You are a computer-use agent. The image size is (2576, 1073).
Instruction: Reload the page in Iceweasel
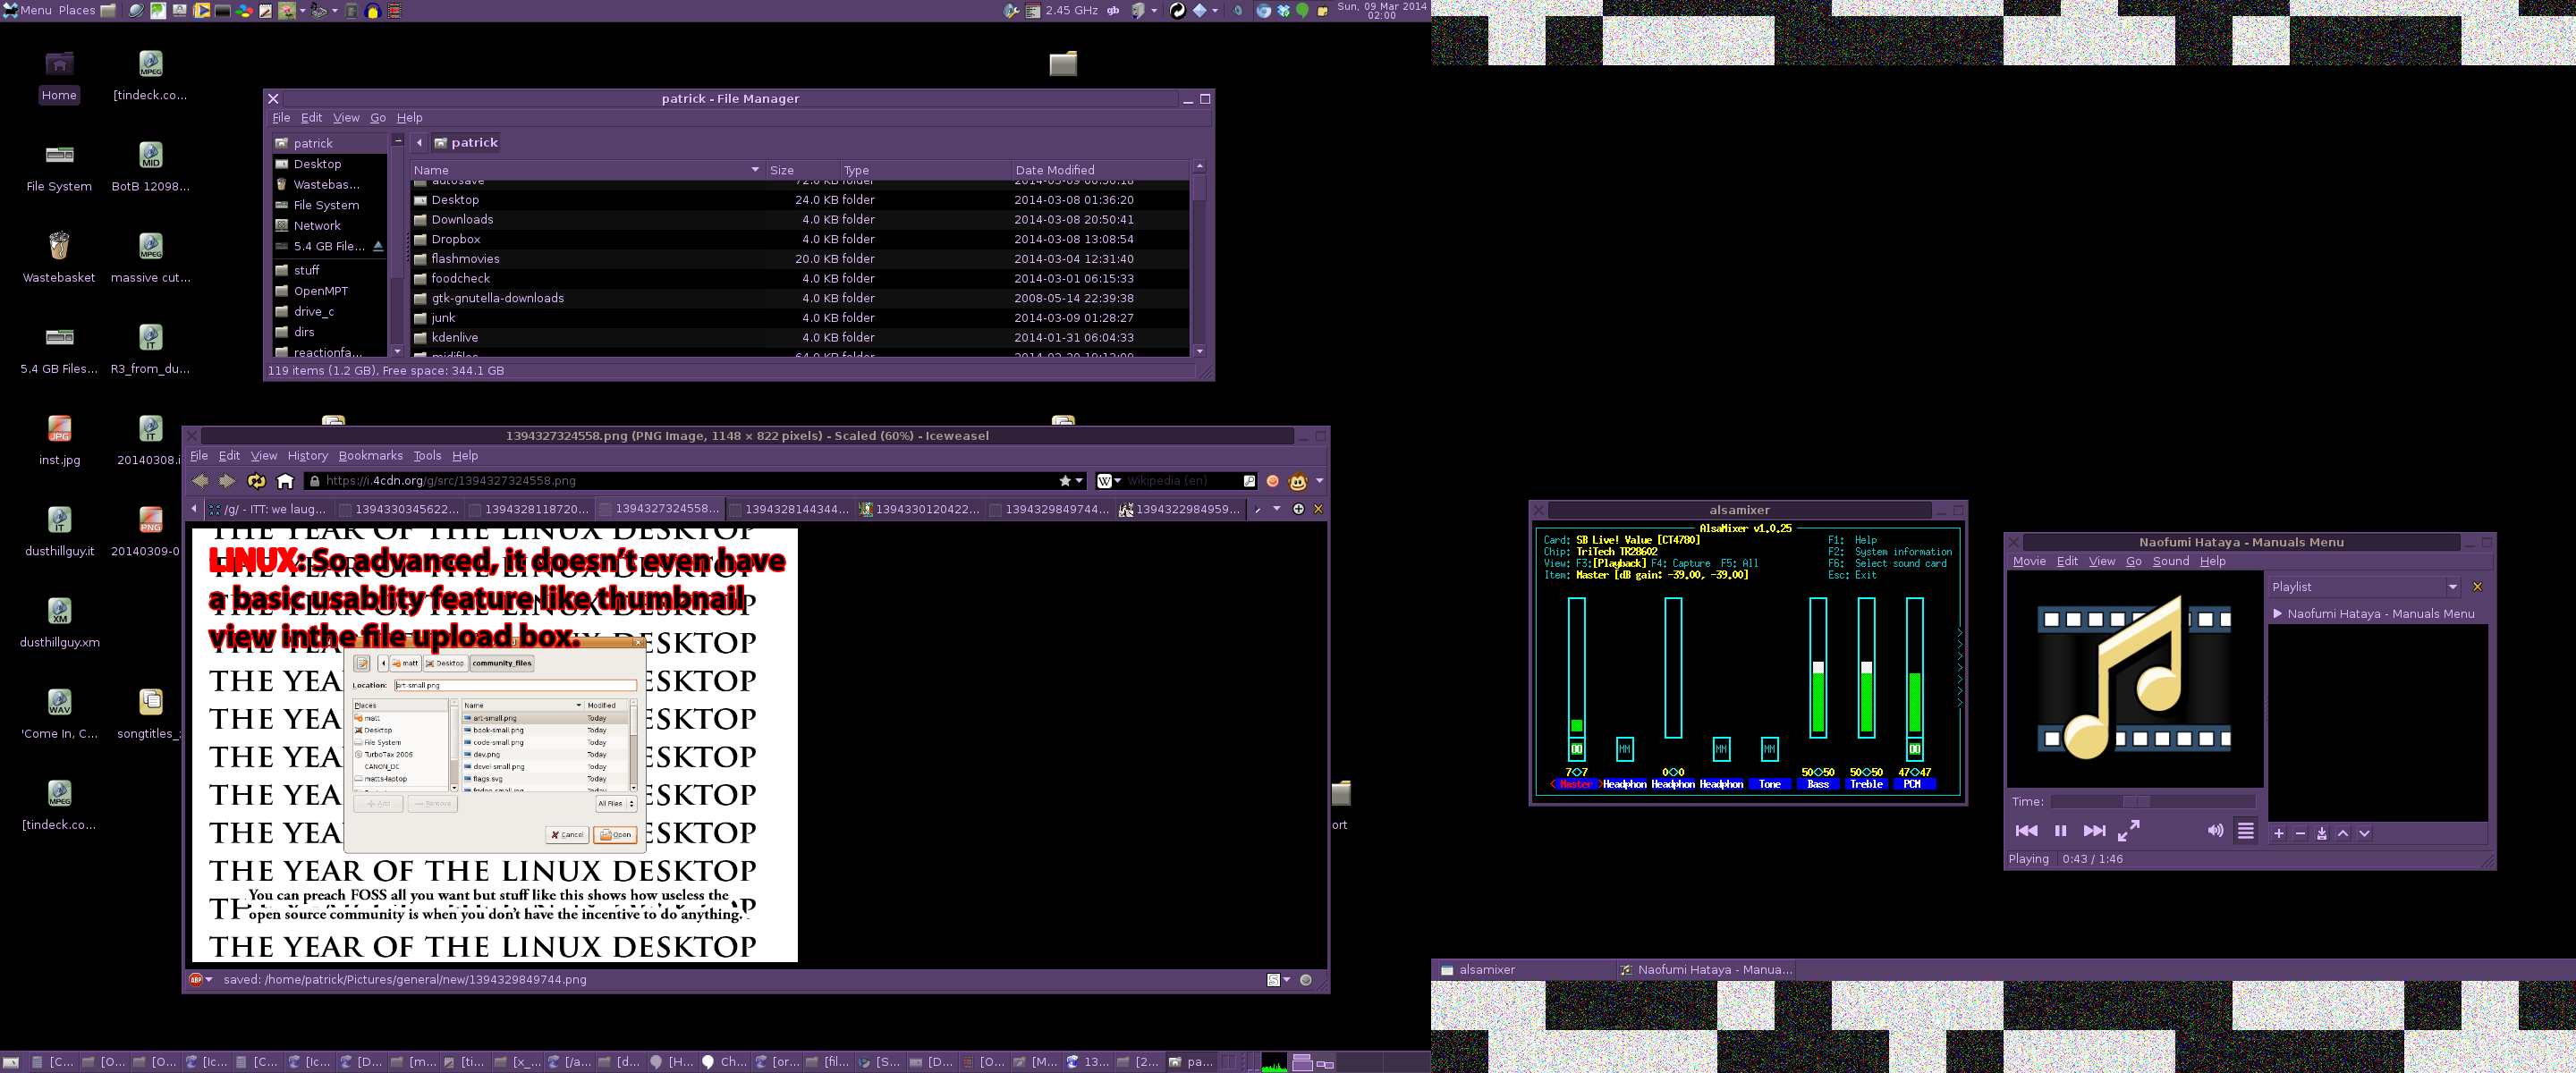coord(257,481)
